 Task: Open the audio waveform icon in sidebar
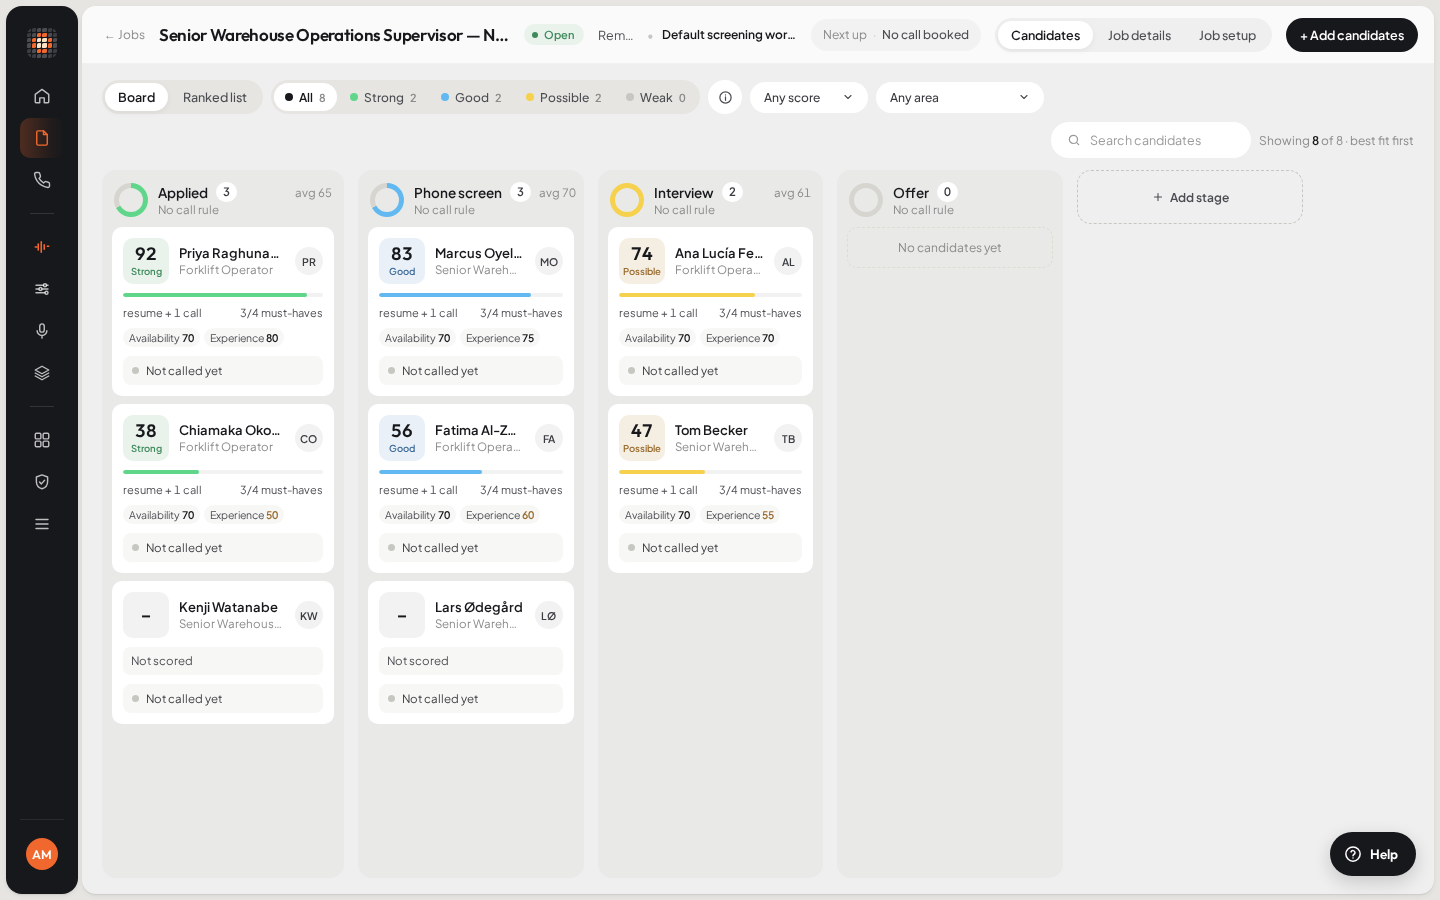click(x=42, y=247)
